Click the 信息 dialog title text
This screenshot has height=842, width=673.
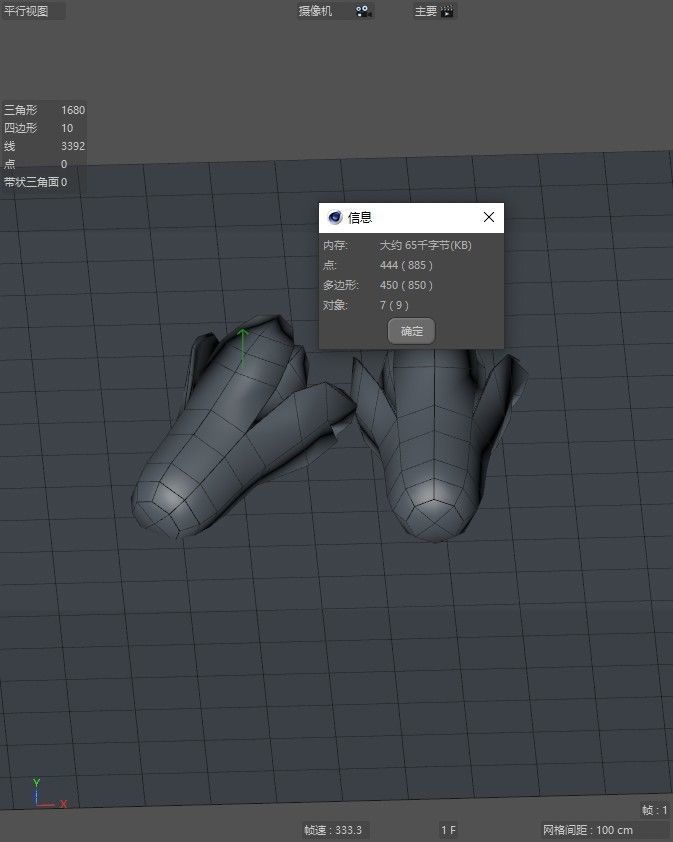(x=360, y=217)
